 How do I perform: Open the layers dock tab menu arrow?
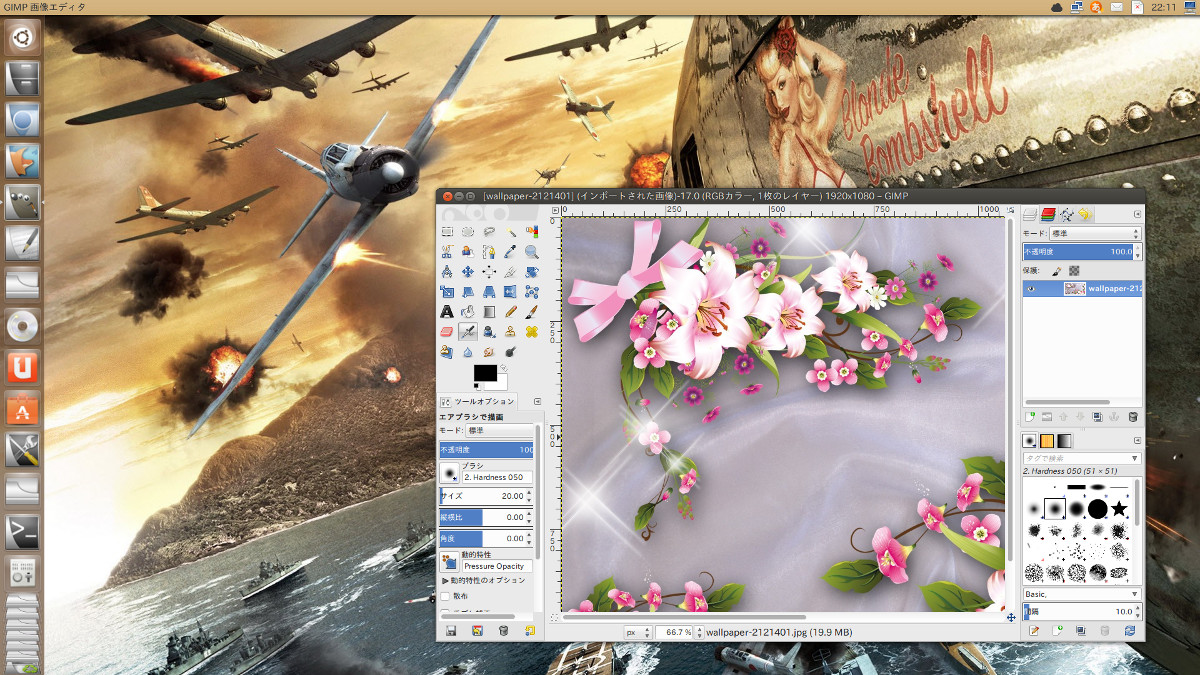1137,214
